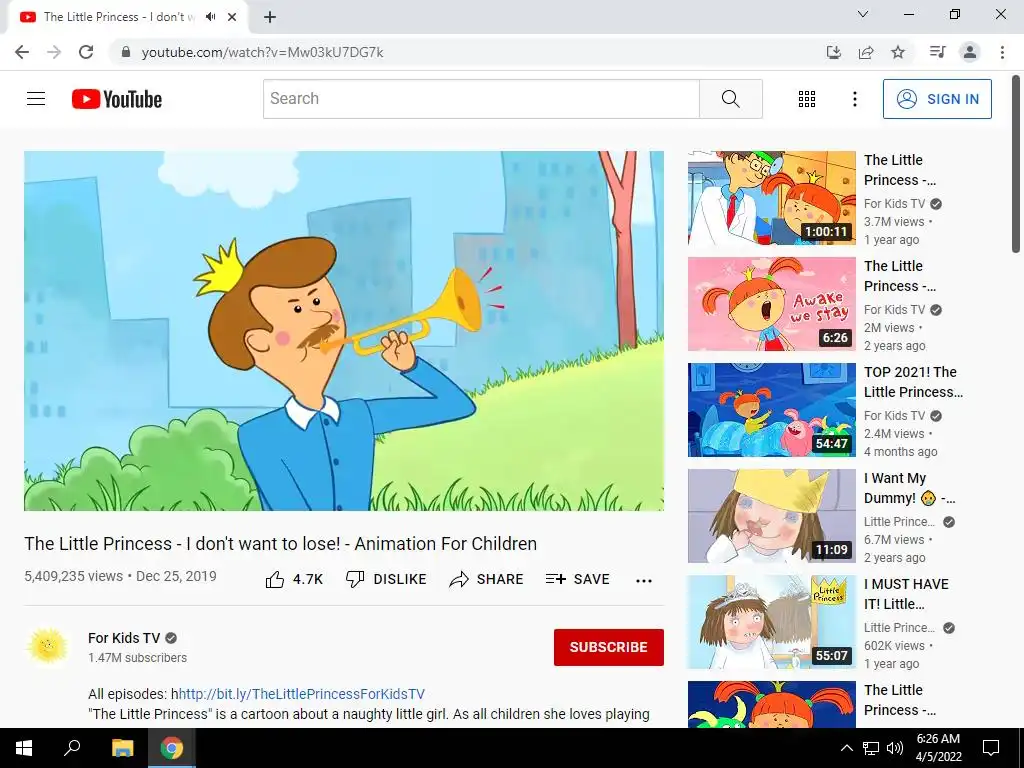Open bit.ly TheLittlePrincessForKidsTV link
Image resolution: width=1024 pixels, height=768 pixels.
point(302,694)
